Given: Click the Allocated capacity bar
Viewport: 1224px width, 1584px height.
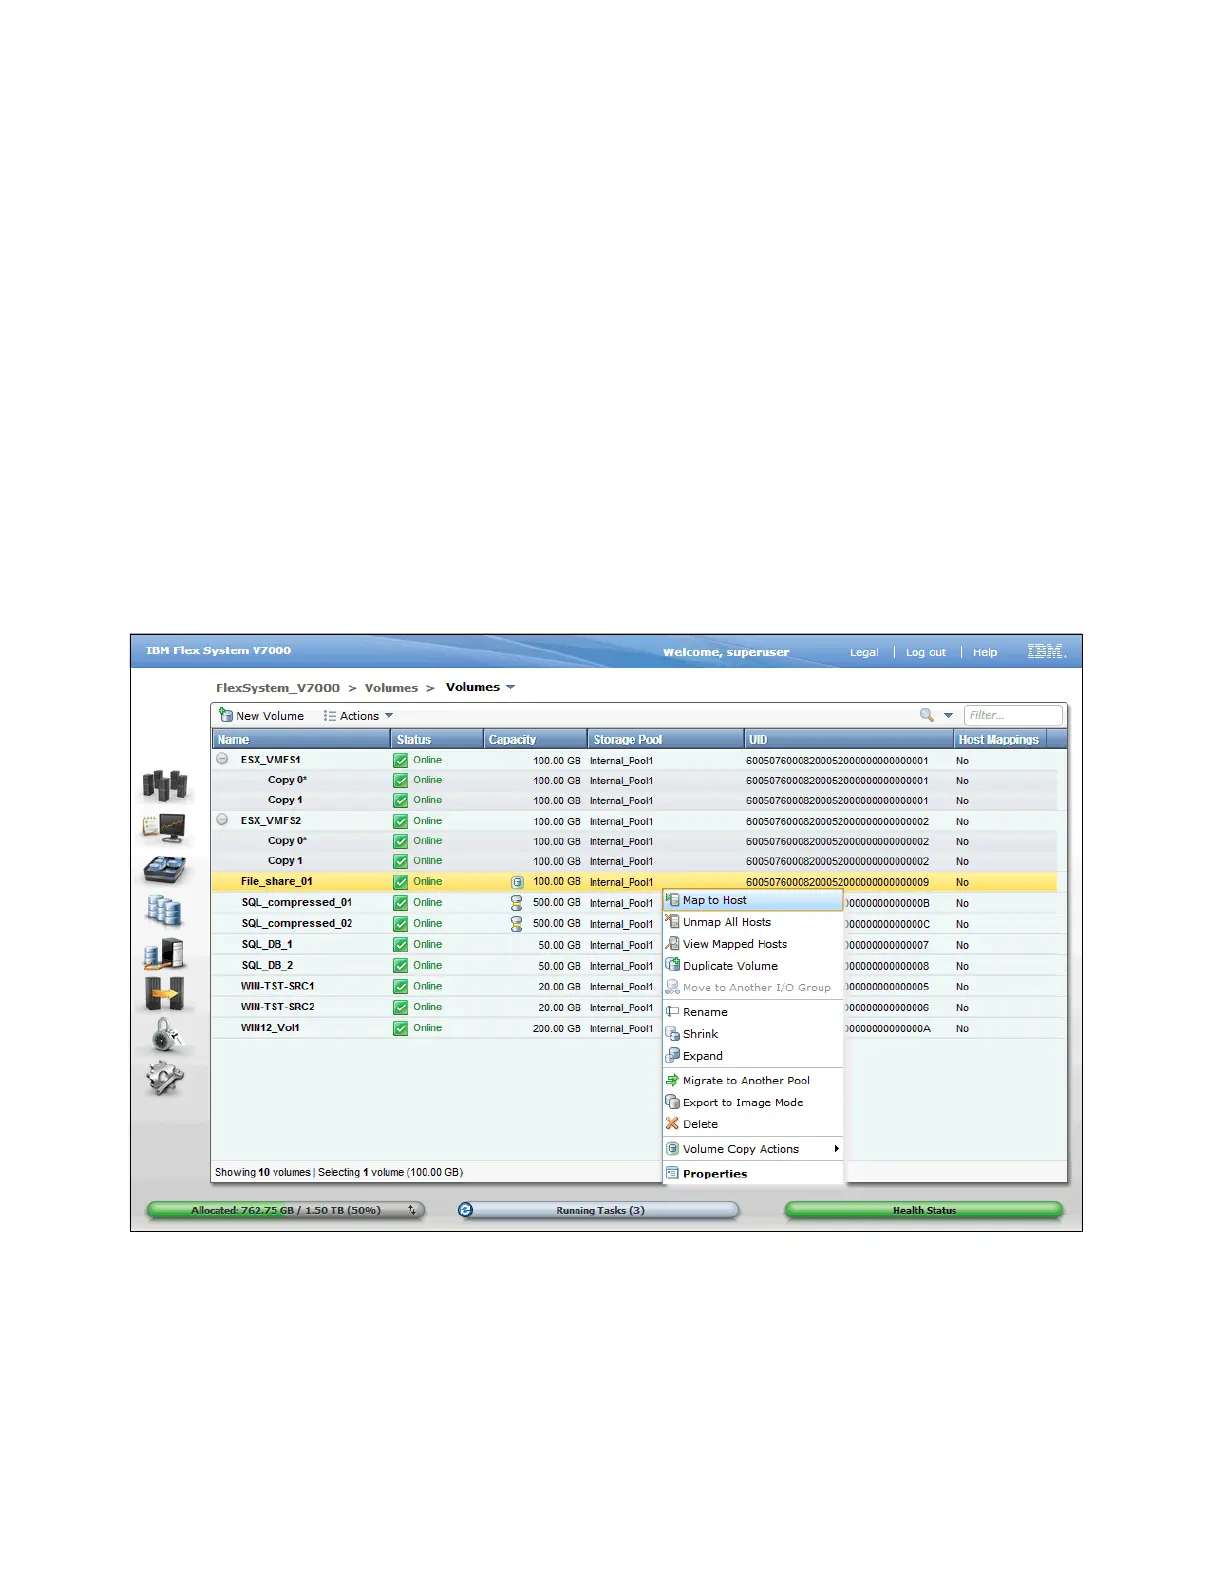Looking at the screenshot, I should point(286,1210).
